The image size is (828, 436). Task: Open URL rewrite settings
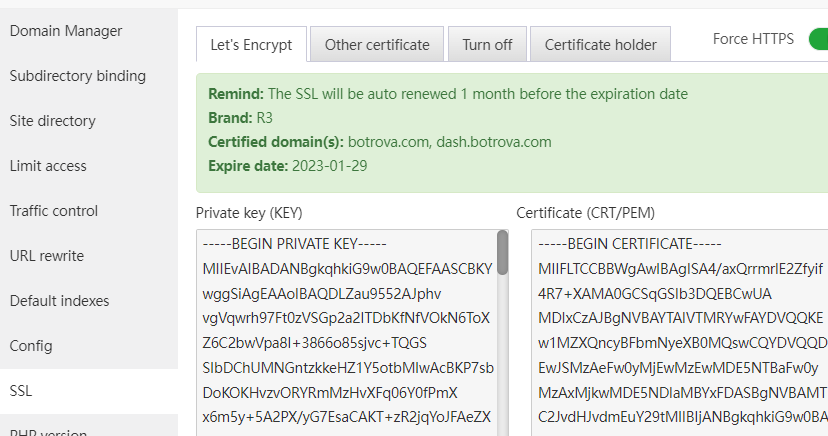point(47,256)
